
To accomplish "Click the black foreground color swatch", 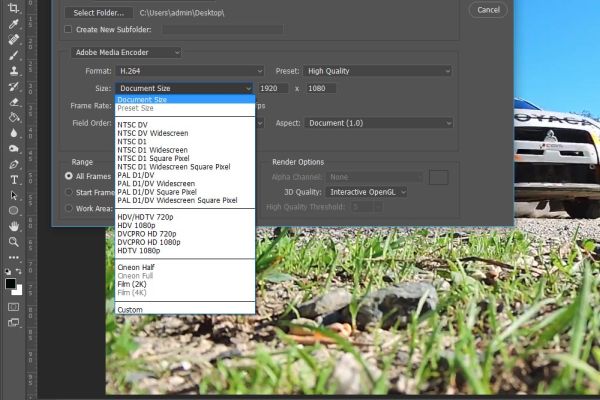I will pos(10,284).
